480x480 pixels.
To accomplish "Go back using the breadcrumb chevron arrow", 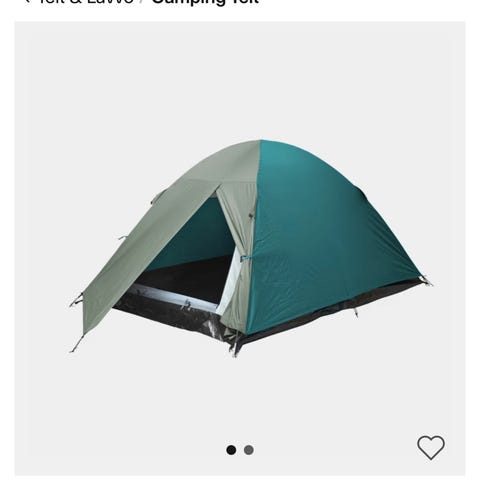I will [x=28, y=1].
